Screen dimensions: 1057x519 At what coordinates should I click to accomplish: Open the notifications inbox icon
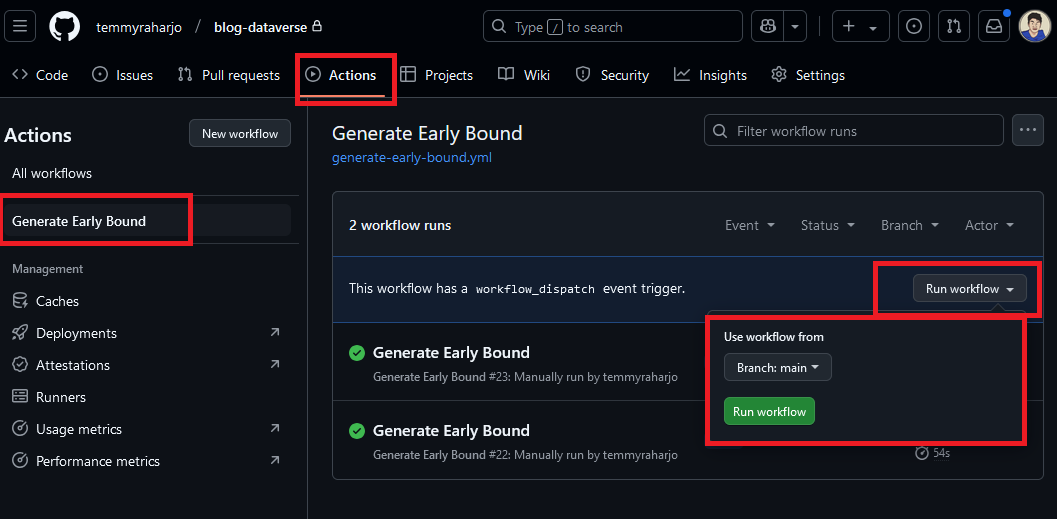tap(994, 26)
